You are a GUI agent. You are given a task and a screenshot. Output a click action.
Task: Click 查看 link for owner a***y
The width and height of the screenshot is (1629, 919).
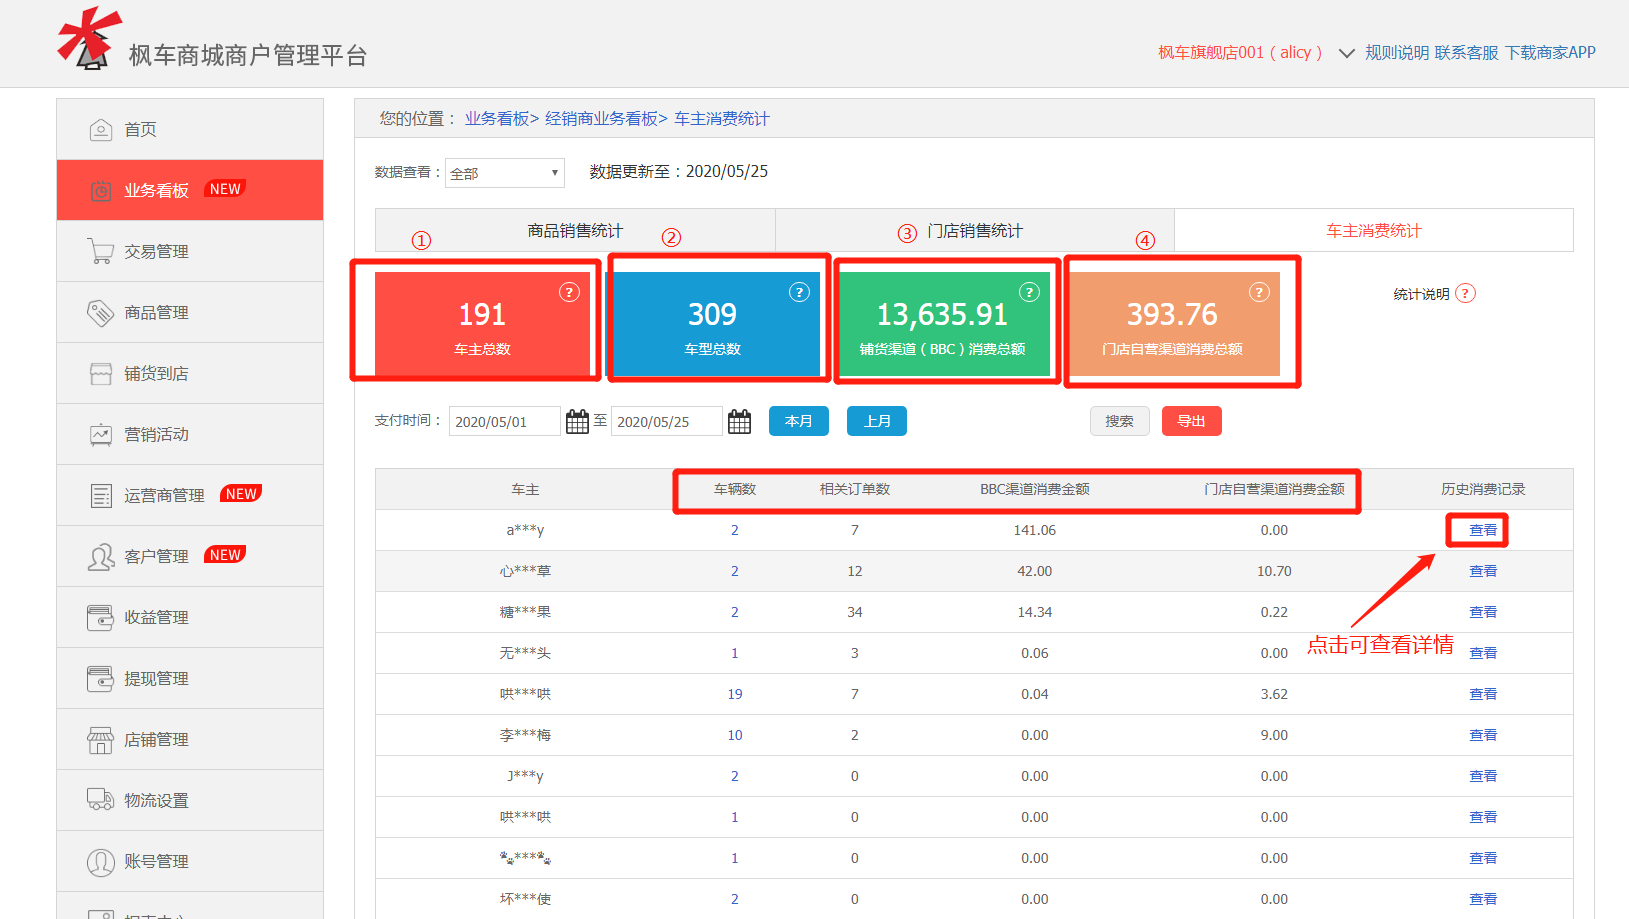coord(1482,530)
